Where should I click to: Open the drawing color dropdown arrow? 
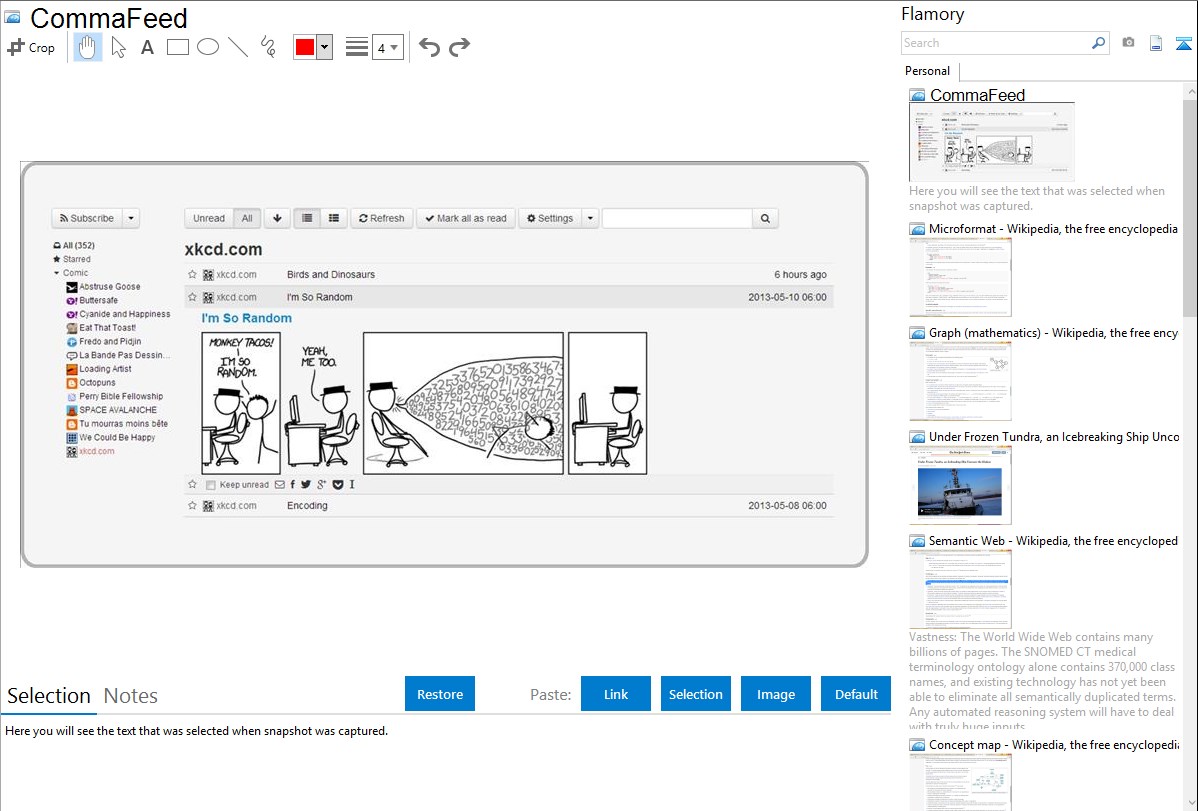(x=325, y=47)
